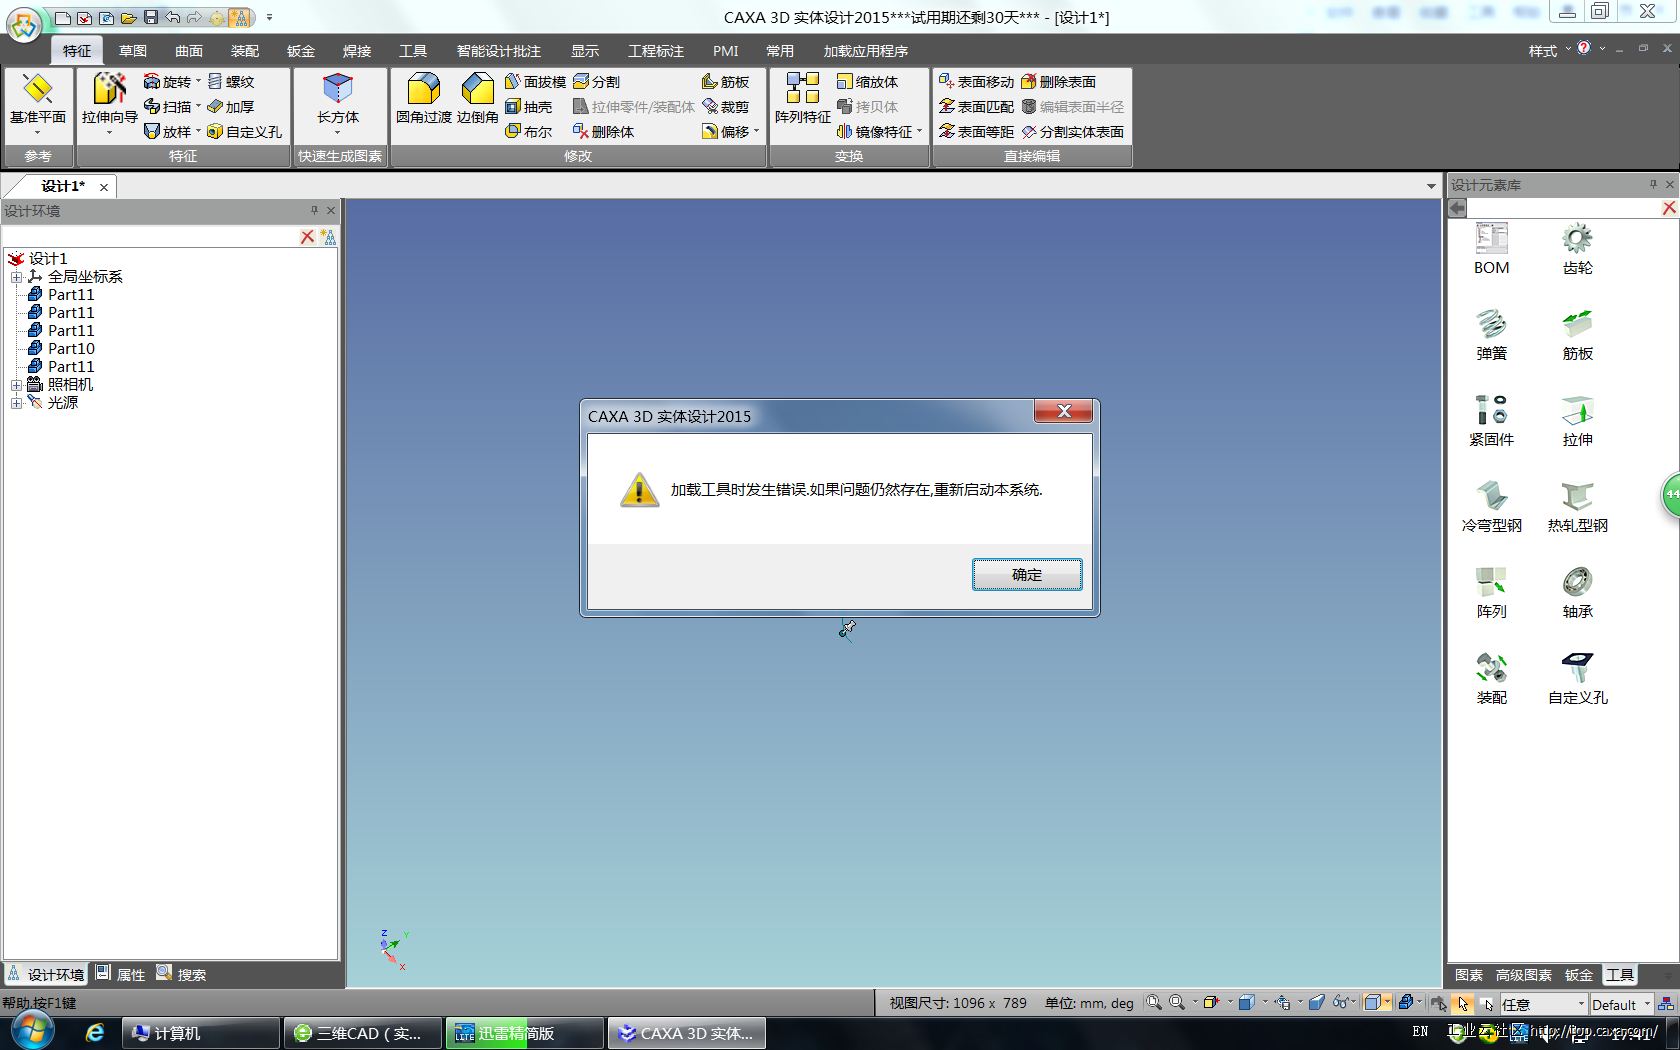
Task: Select the 面拔模 face draft tool
Action: click(536, 81)
